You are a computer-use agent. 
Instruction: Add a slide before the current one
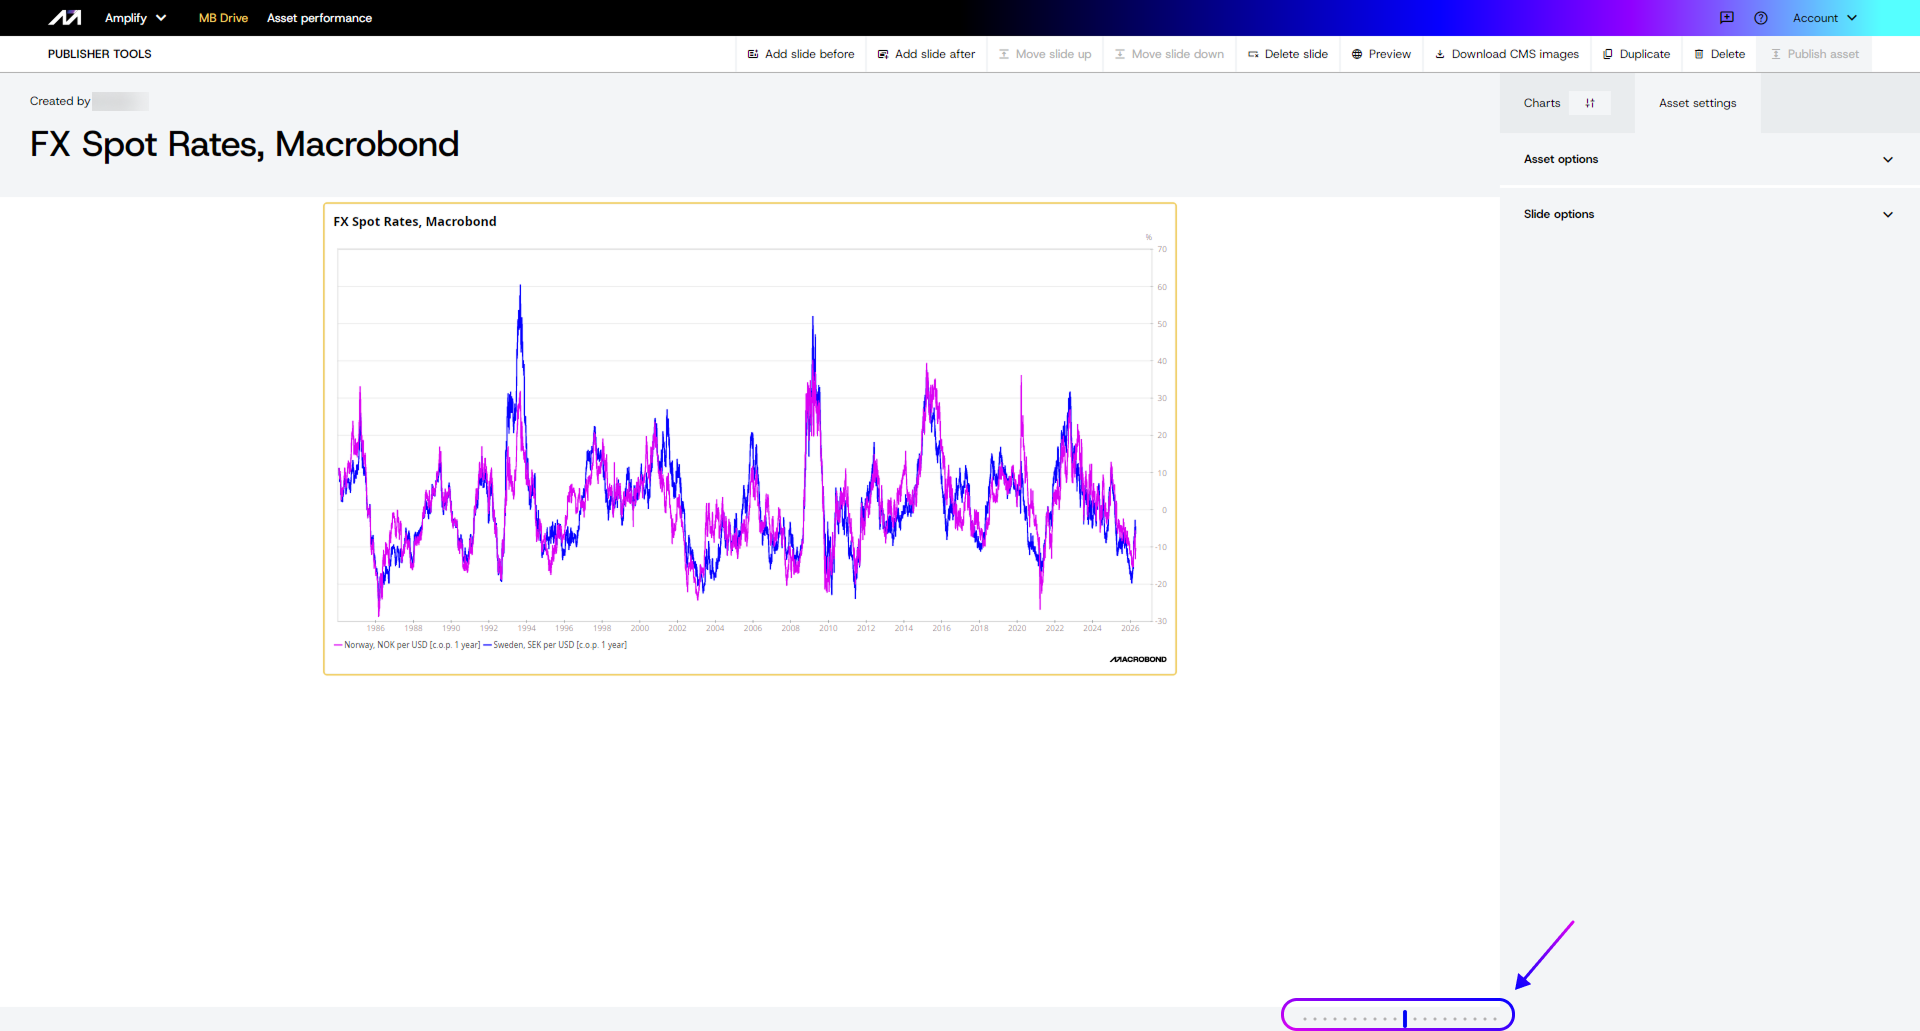tap(801, 54)
